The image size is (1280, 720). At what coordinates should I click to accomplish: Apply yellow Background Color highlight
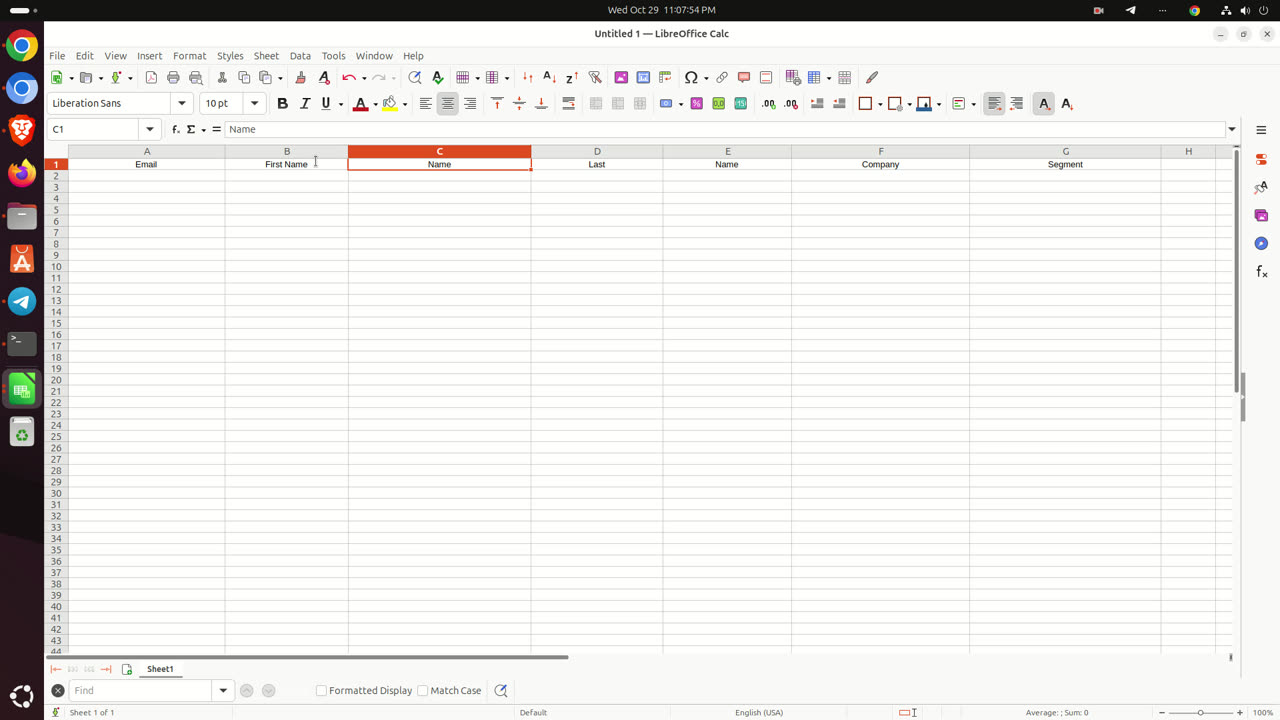pyautogui.click(x=390, y=104)
